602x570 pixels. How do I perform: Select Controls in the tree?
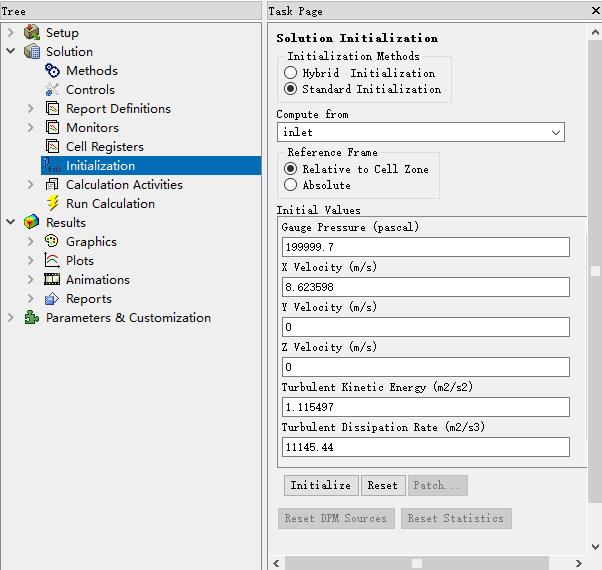pos(90,89)
